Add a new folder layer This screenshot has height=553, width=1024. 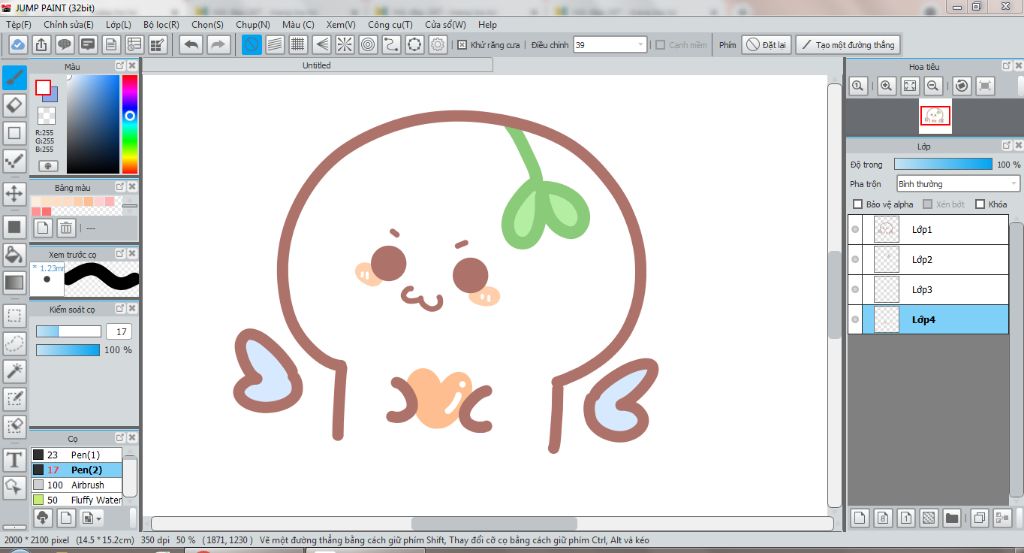tap(952, 518)
